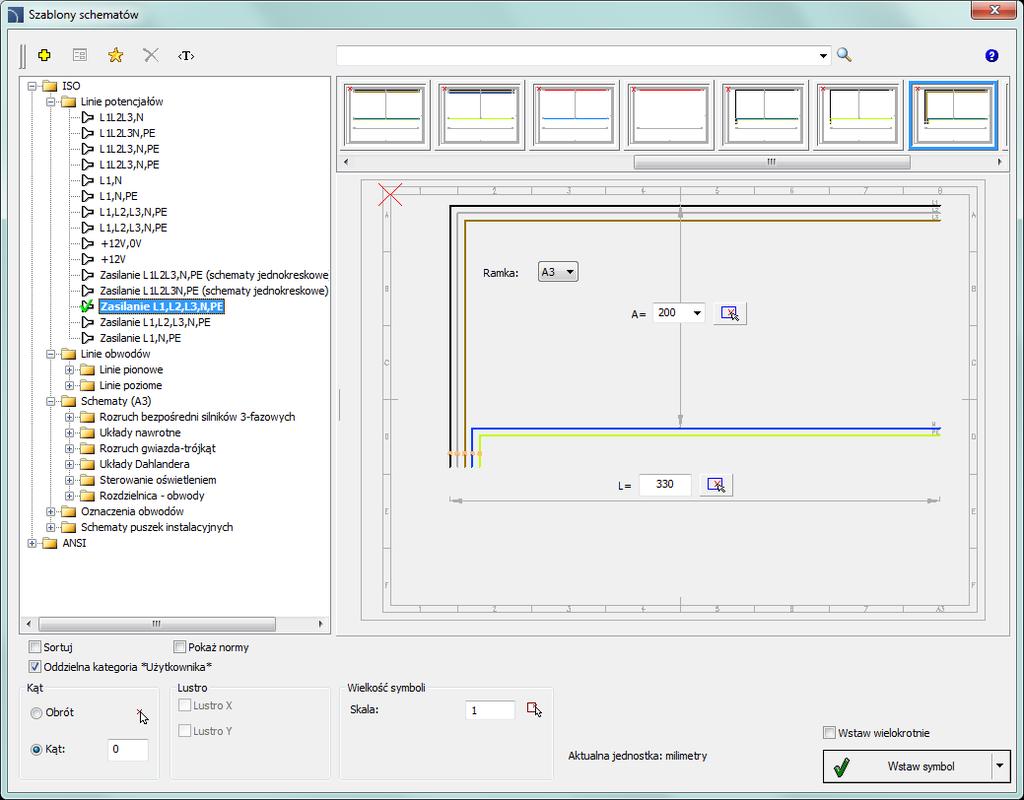Select the Schematy (A3) folder

tap(116, 401)
